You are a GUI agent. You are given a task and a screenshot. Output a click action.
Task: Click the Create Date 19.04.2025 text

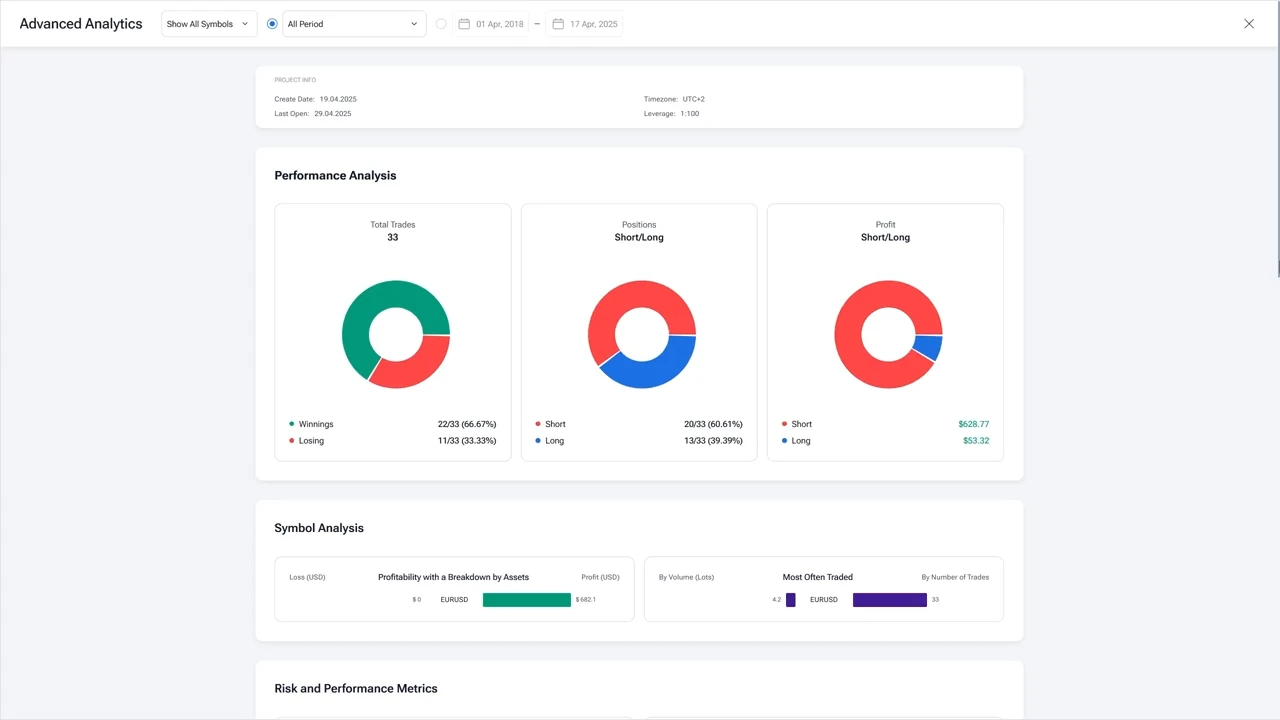316,99
